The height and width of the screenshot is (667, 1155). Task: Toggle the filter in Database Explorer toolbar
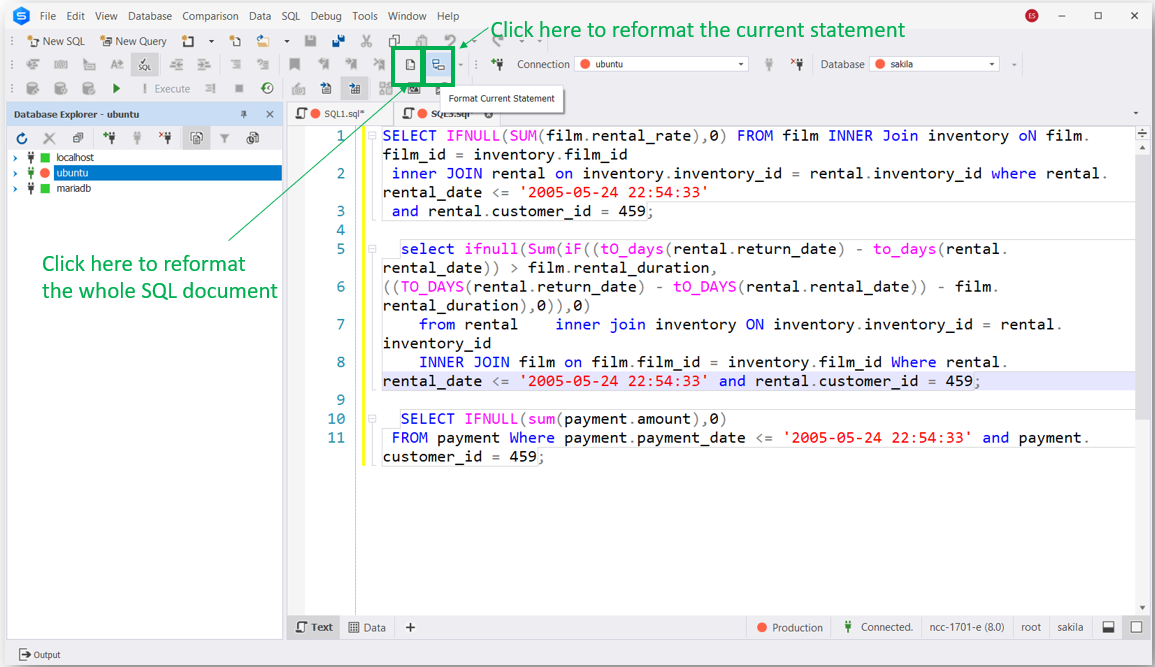226,138
